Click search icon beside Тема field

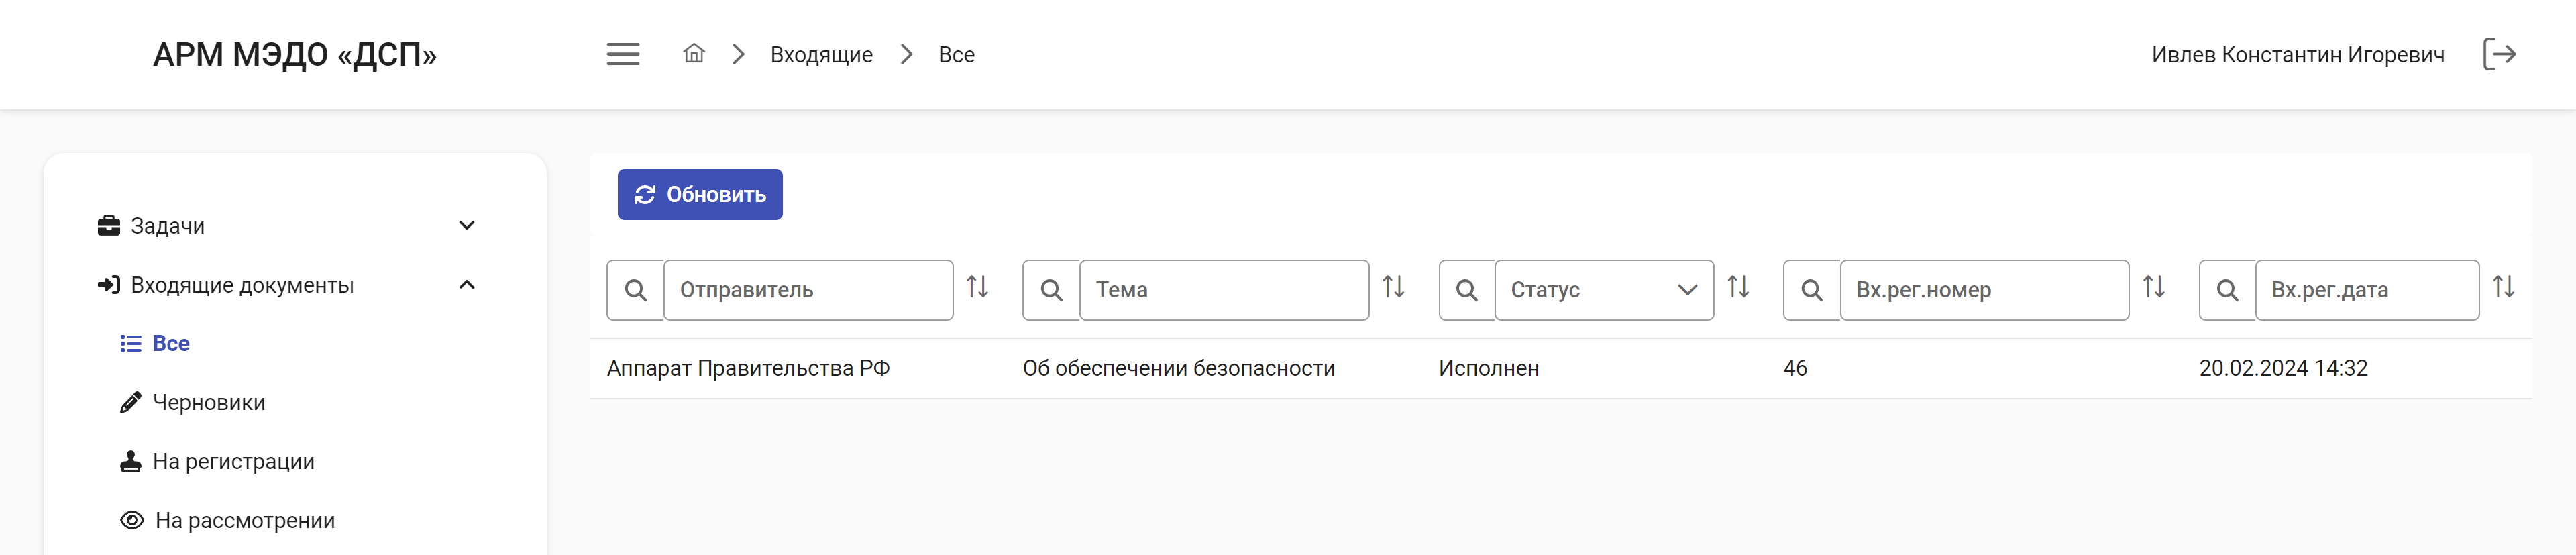(x=1051, y=290)
